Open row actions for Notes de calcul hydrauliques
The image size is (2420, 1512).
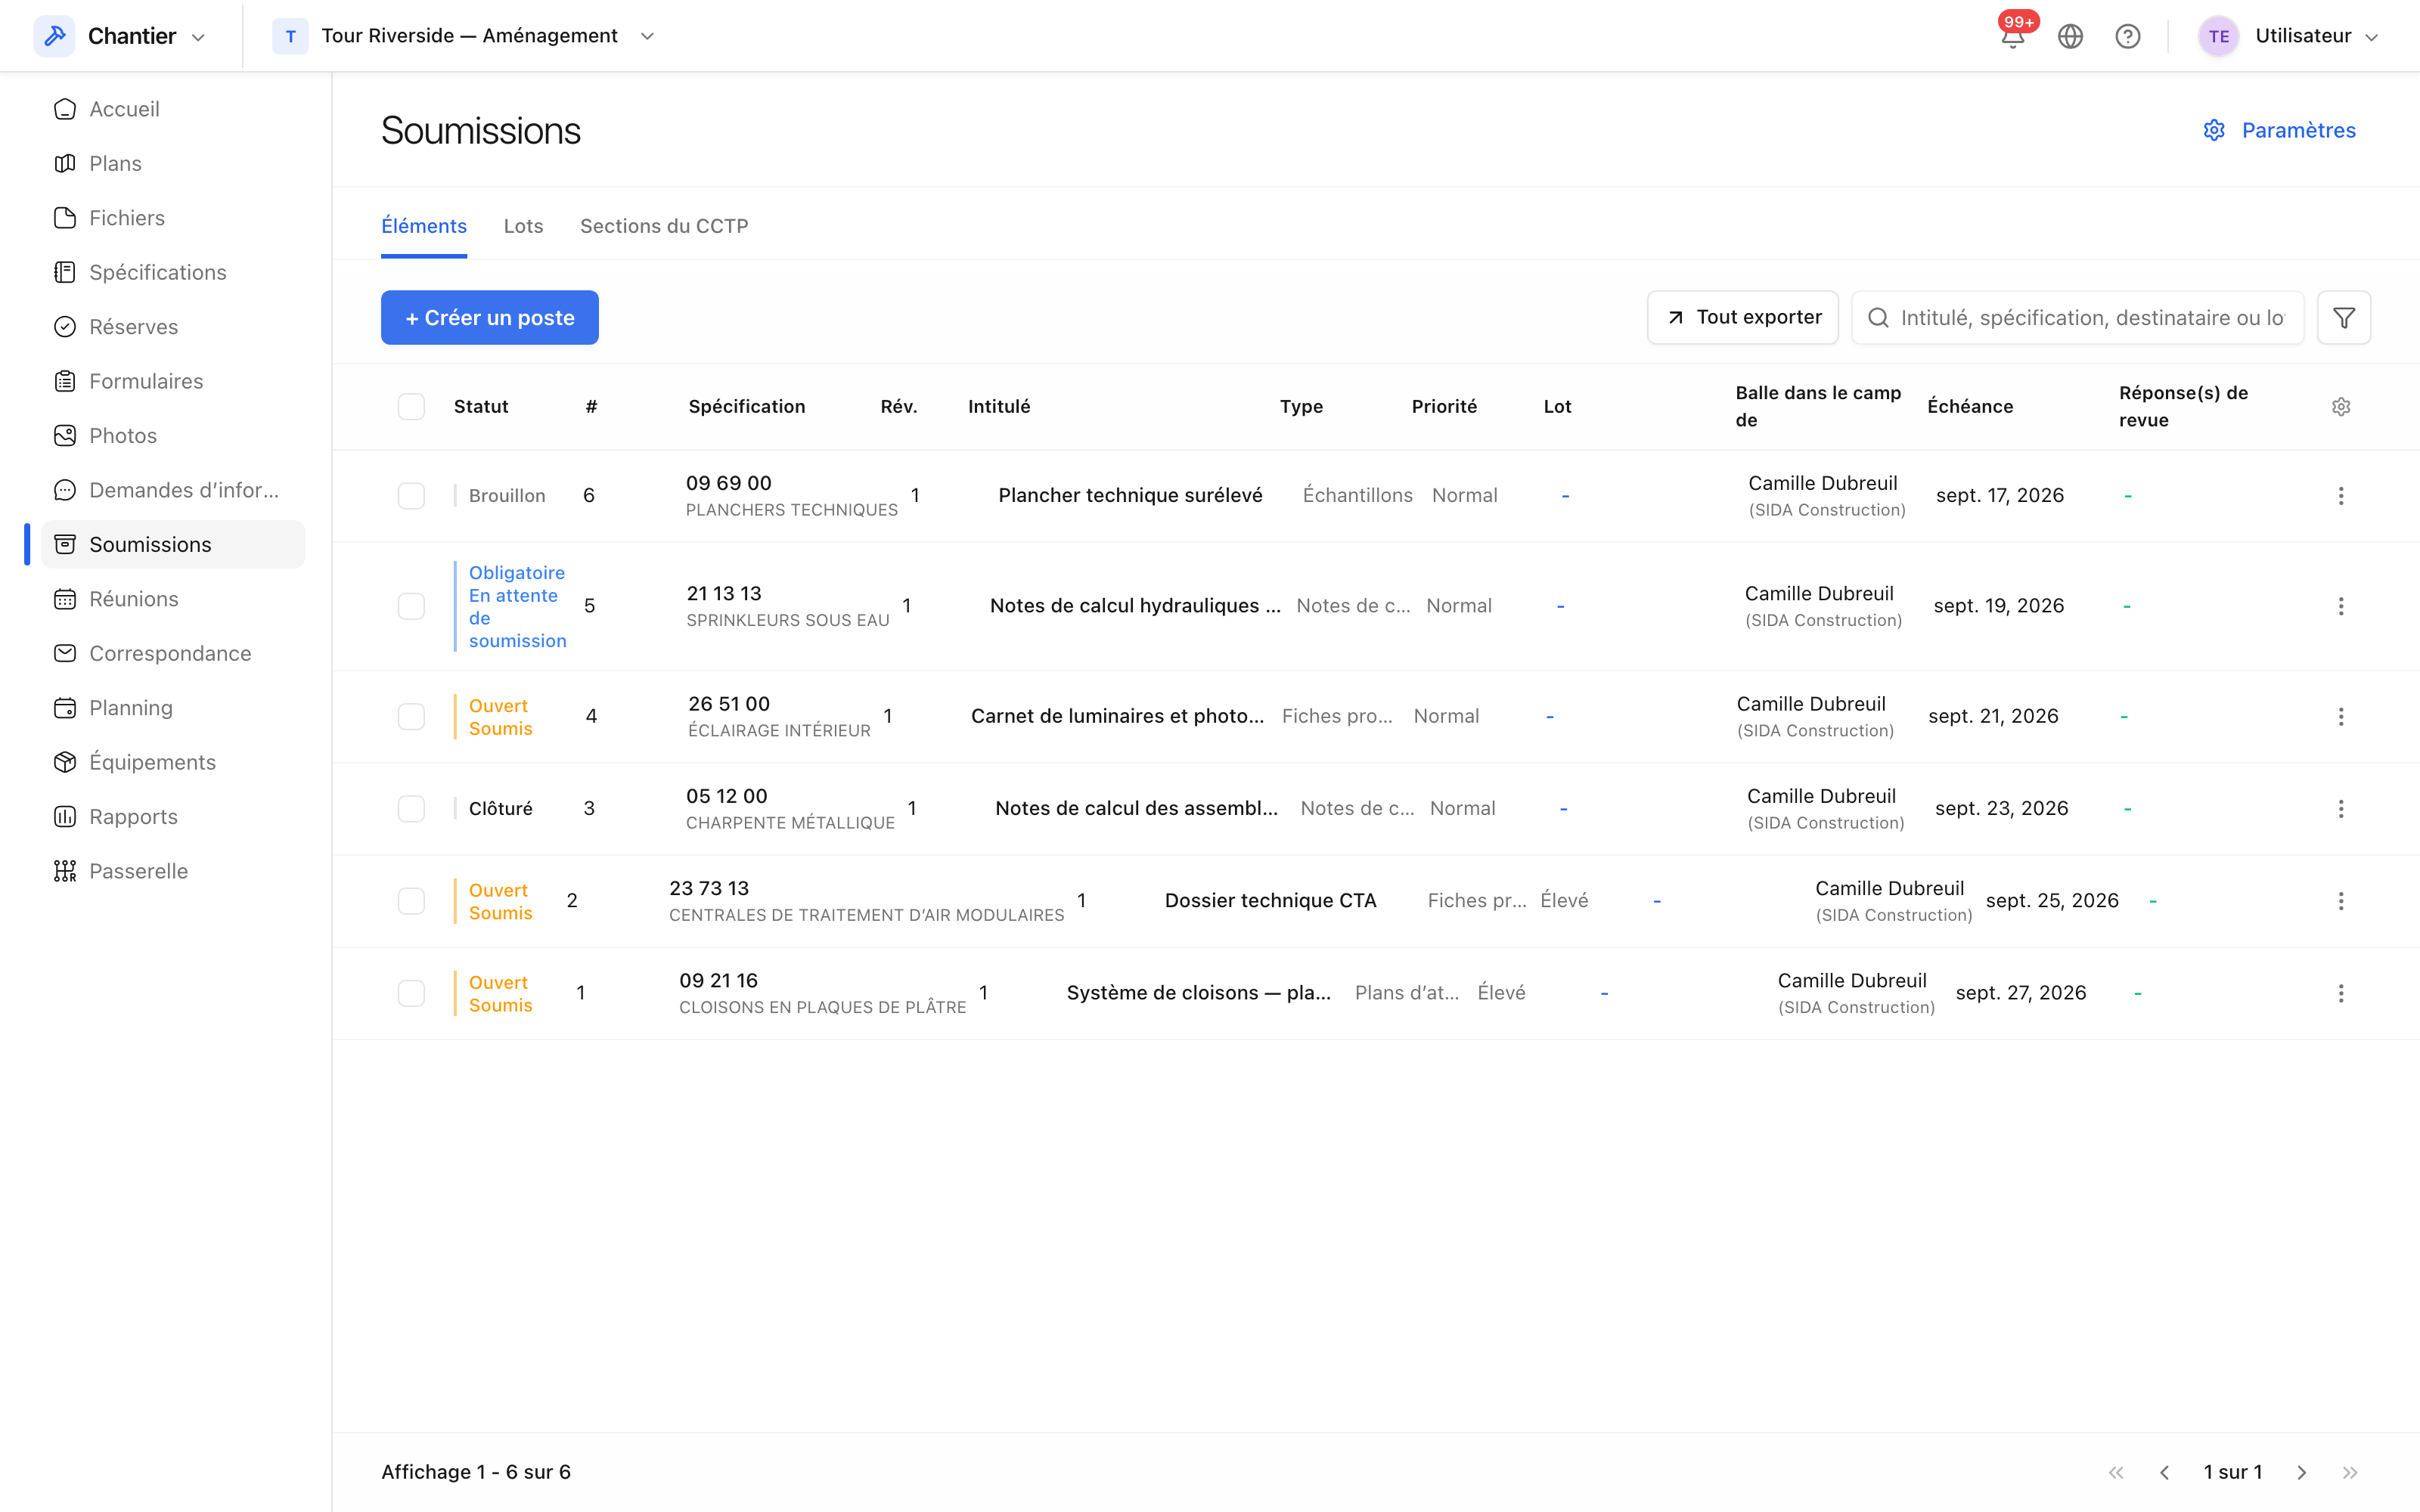click(2340, 606)
